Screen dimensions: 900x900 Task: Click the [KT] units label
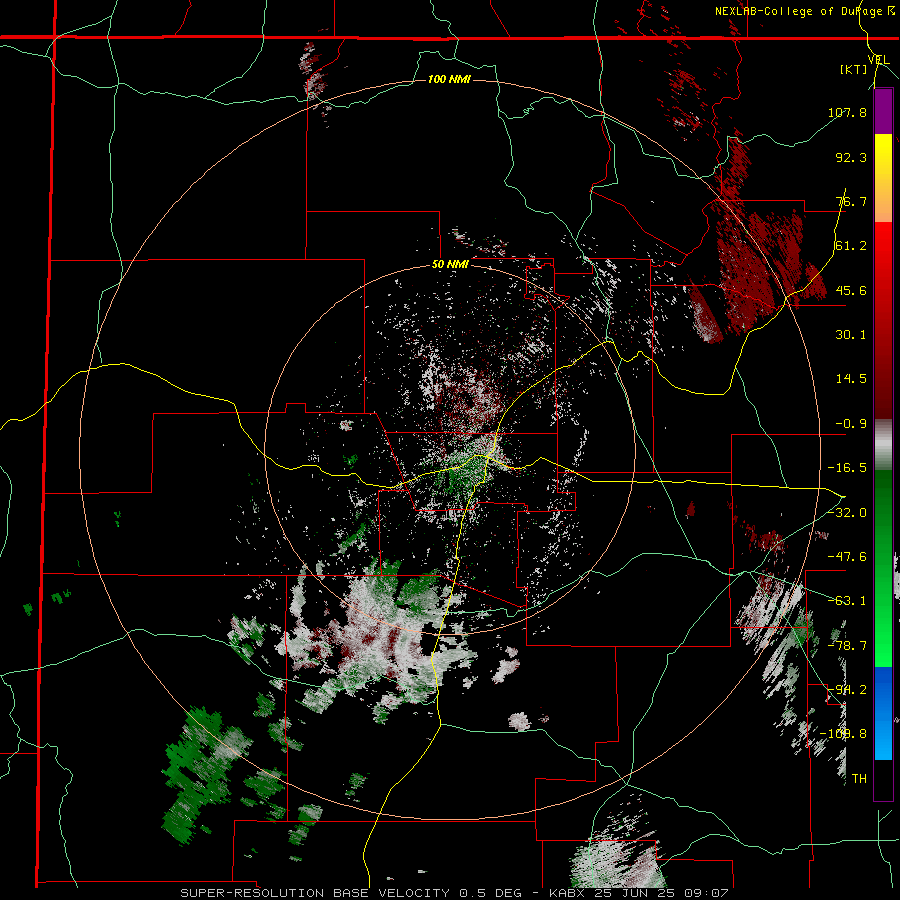[853, 69]
